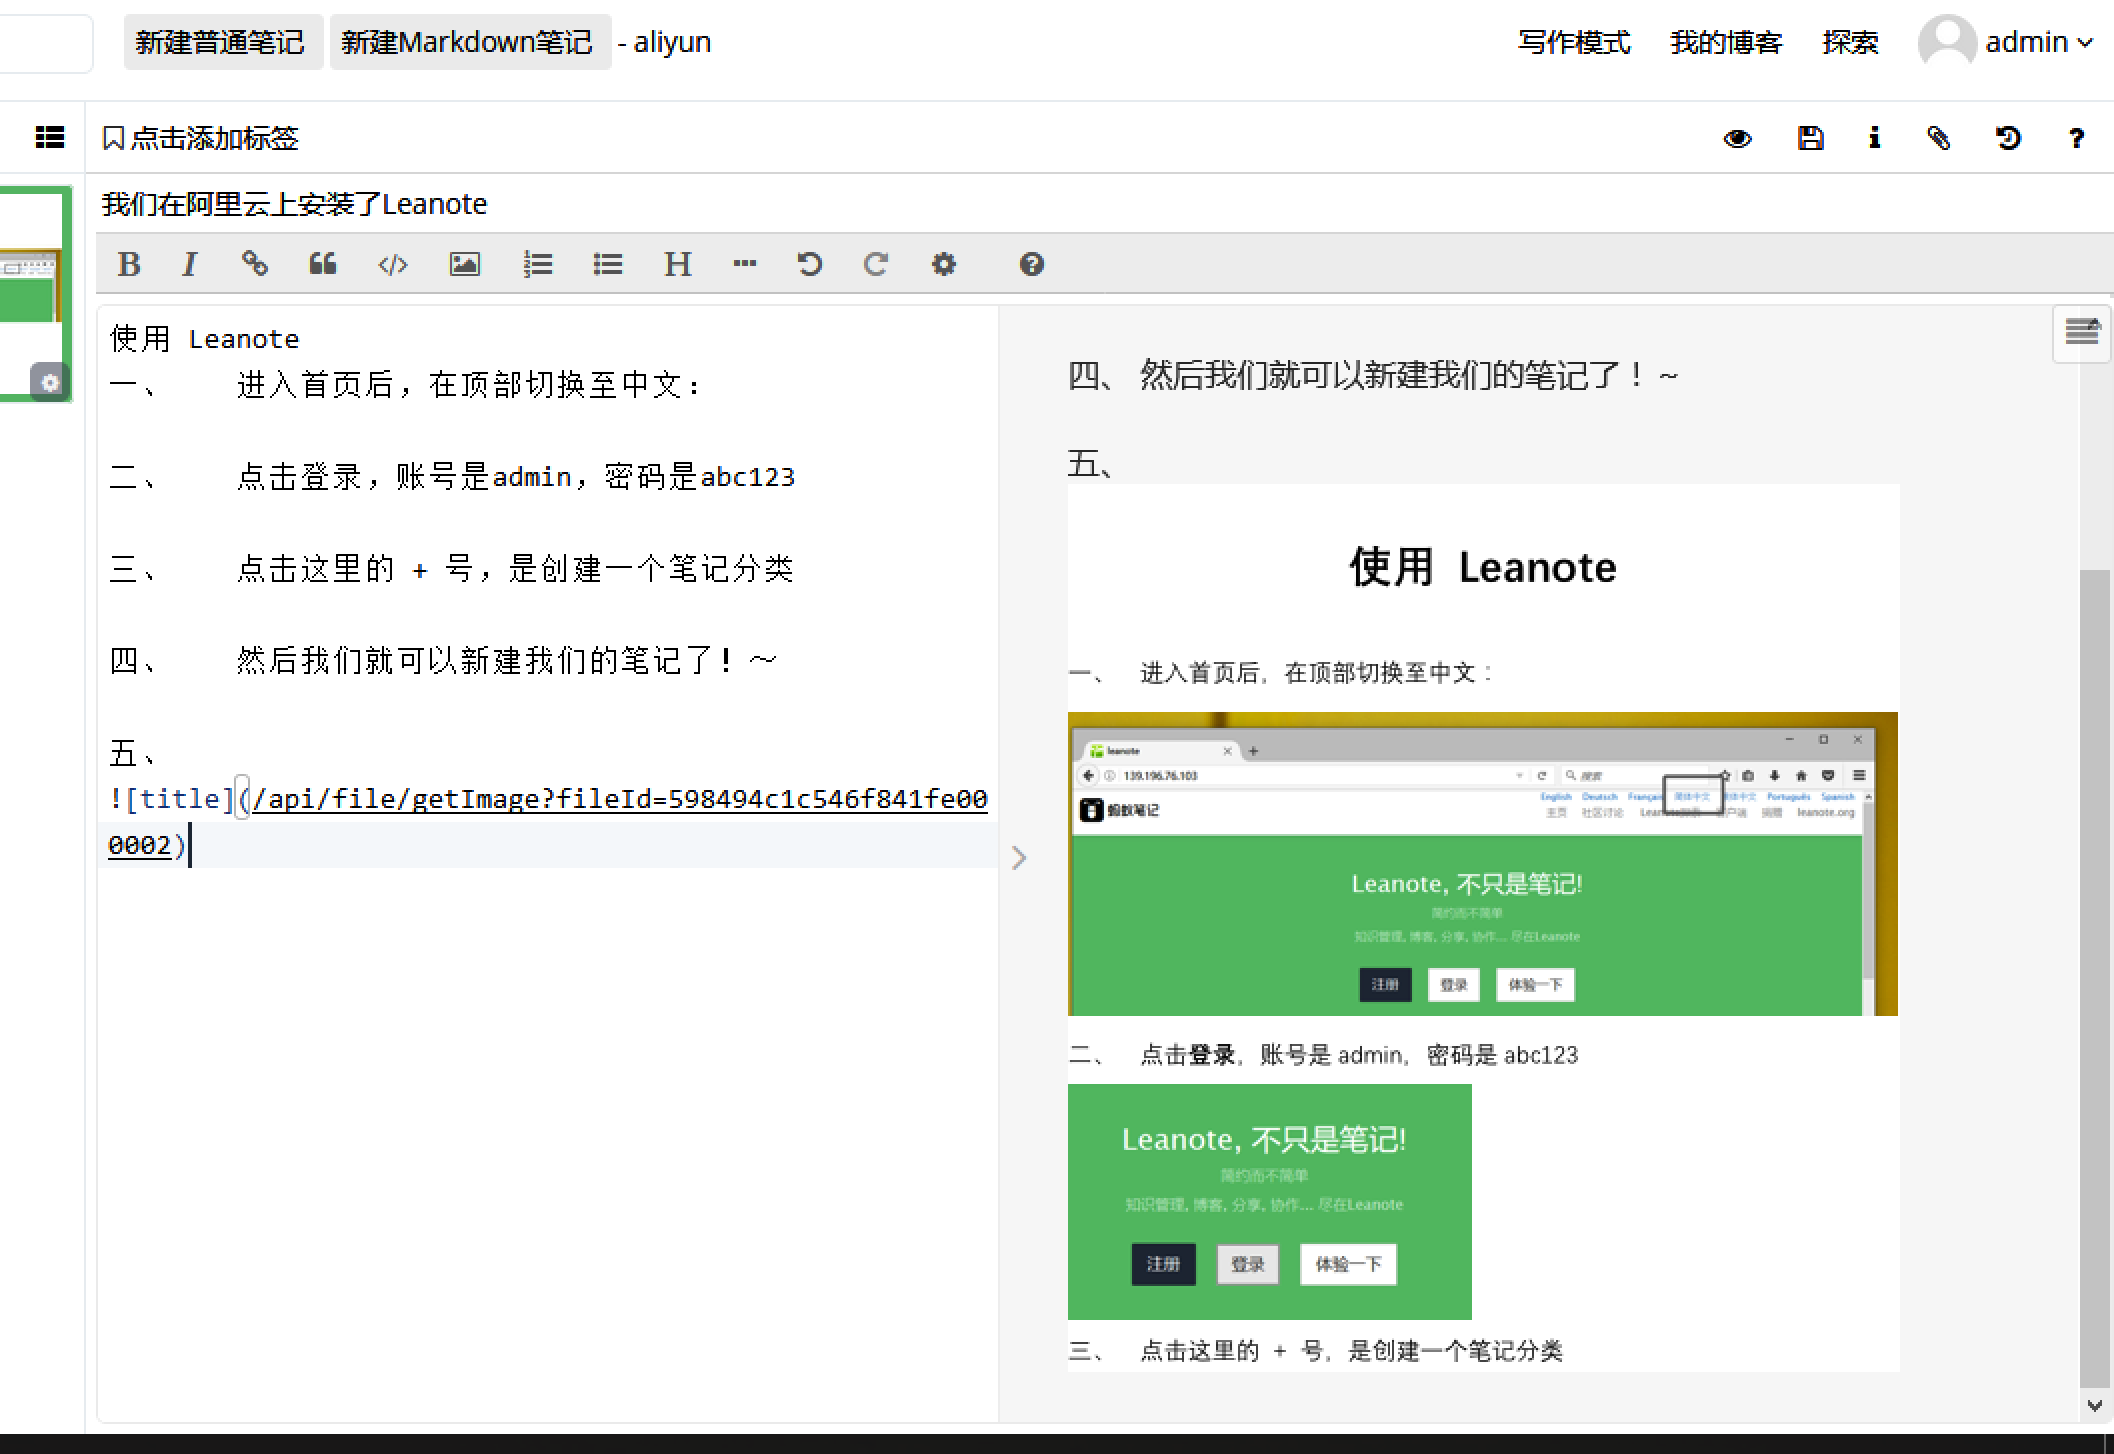Toggle the preview table-of-contents panel button

tap(2082, 332)
